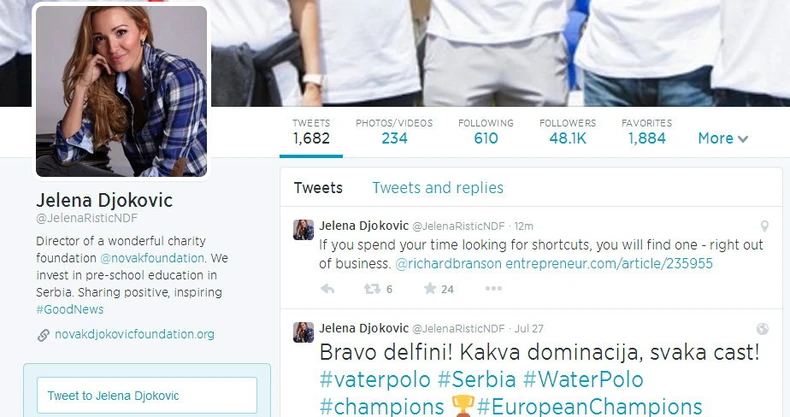This screenshot has width=790, height=417.
Task: View the Following list of 610
Action: 486,132
